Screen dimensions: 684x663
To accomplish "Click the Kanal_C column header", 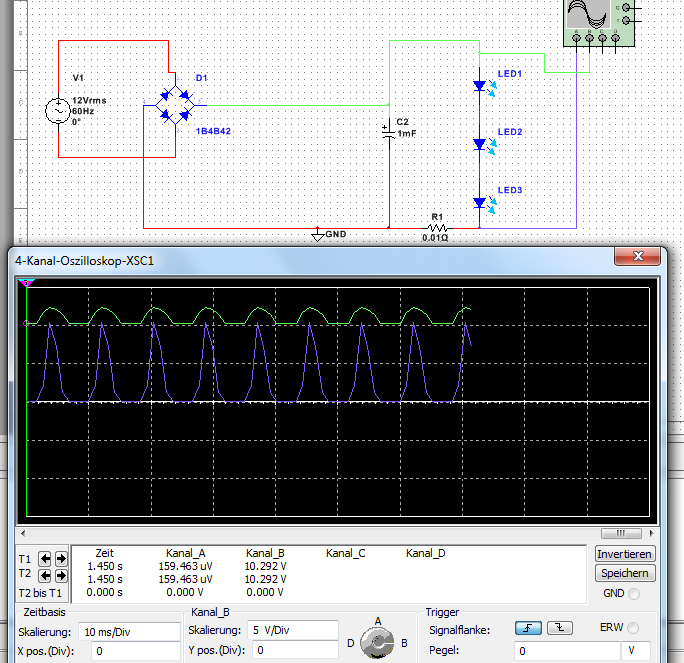I will click(x=345, y=553).
